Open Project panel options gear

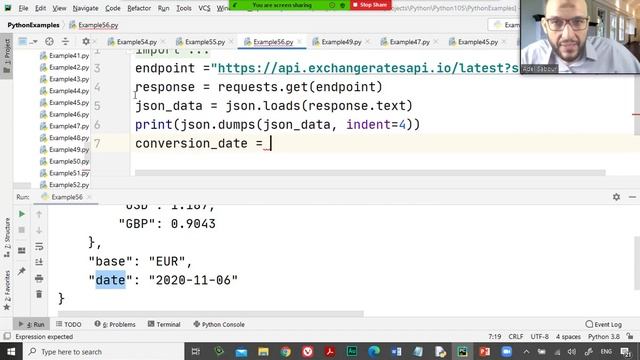pos(86,42)
